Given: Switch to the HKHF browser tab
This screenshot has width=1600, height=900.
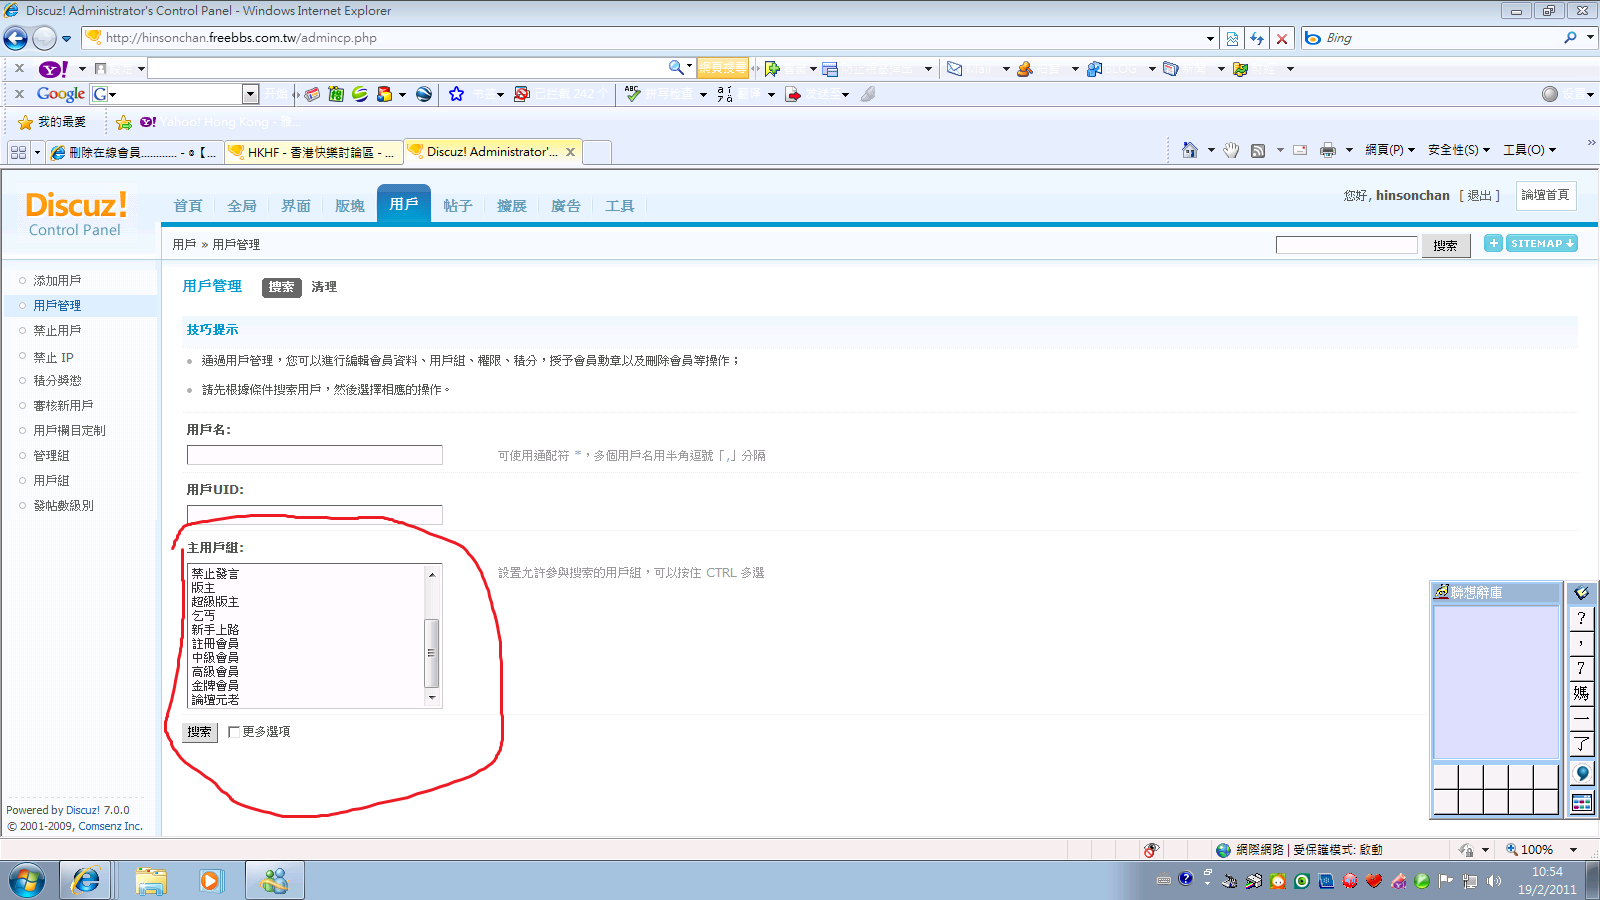Looking at the screenshot, I should [x=313, y=152].
